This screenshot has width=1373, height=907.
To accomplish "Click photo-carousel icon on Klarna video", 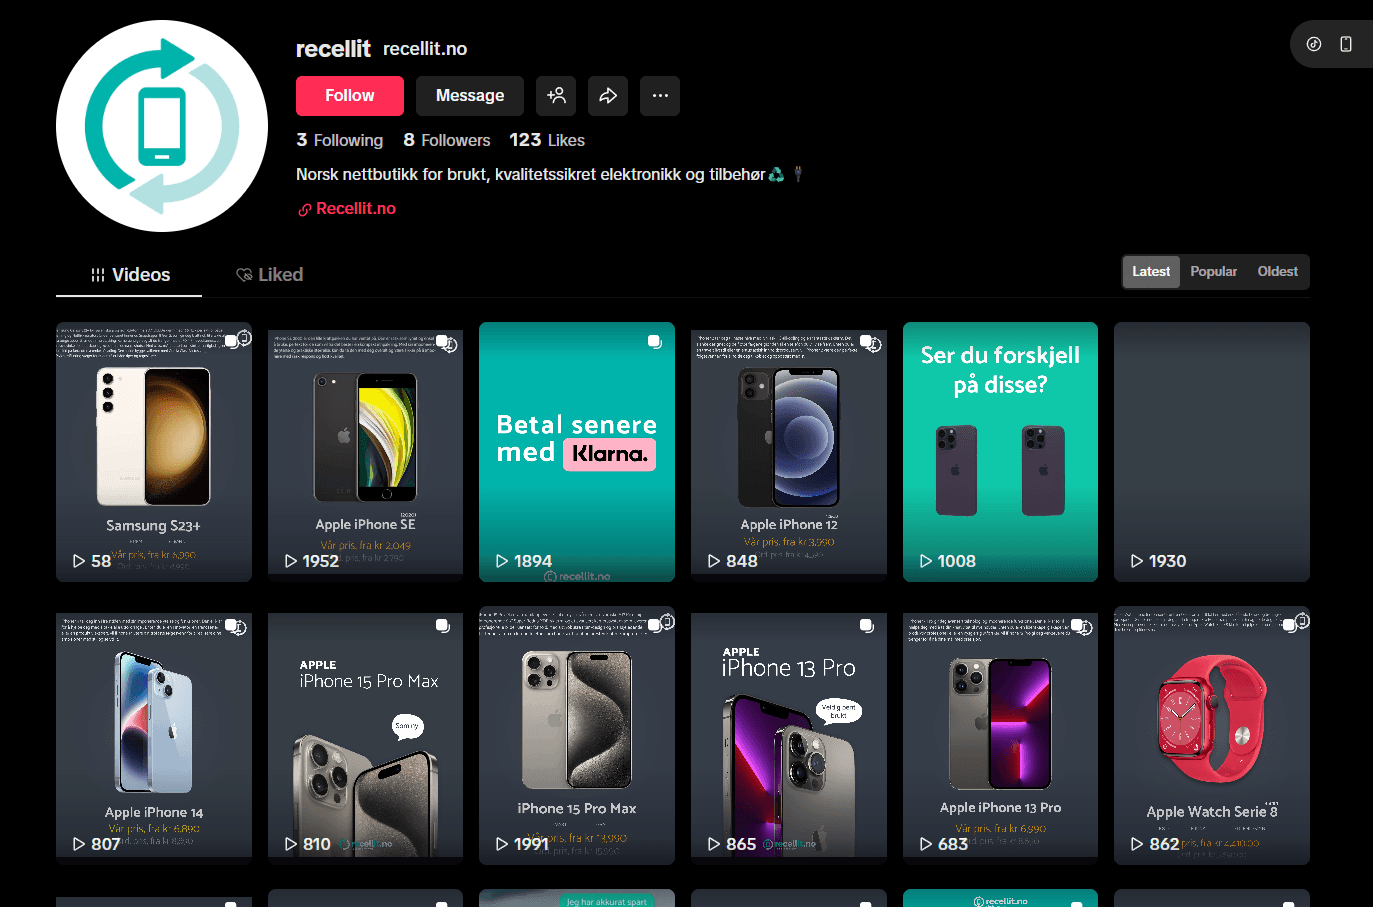I will coord(654,342).
